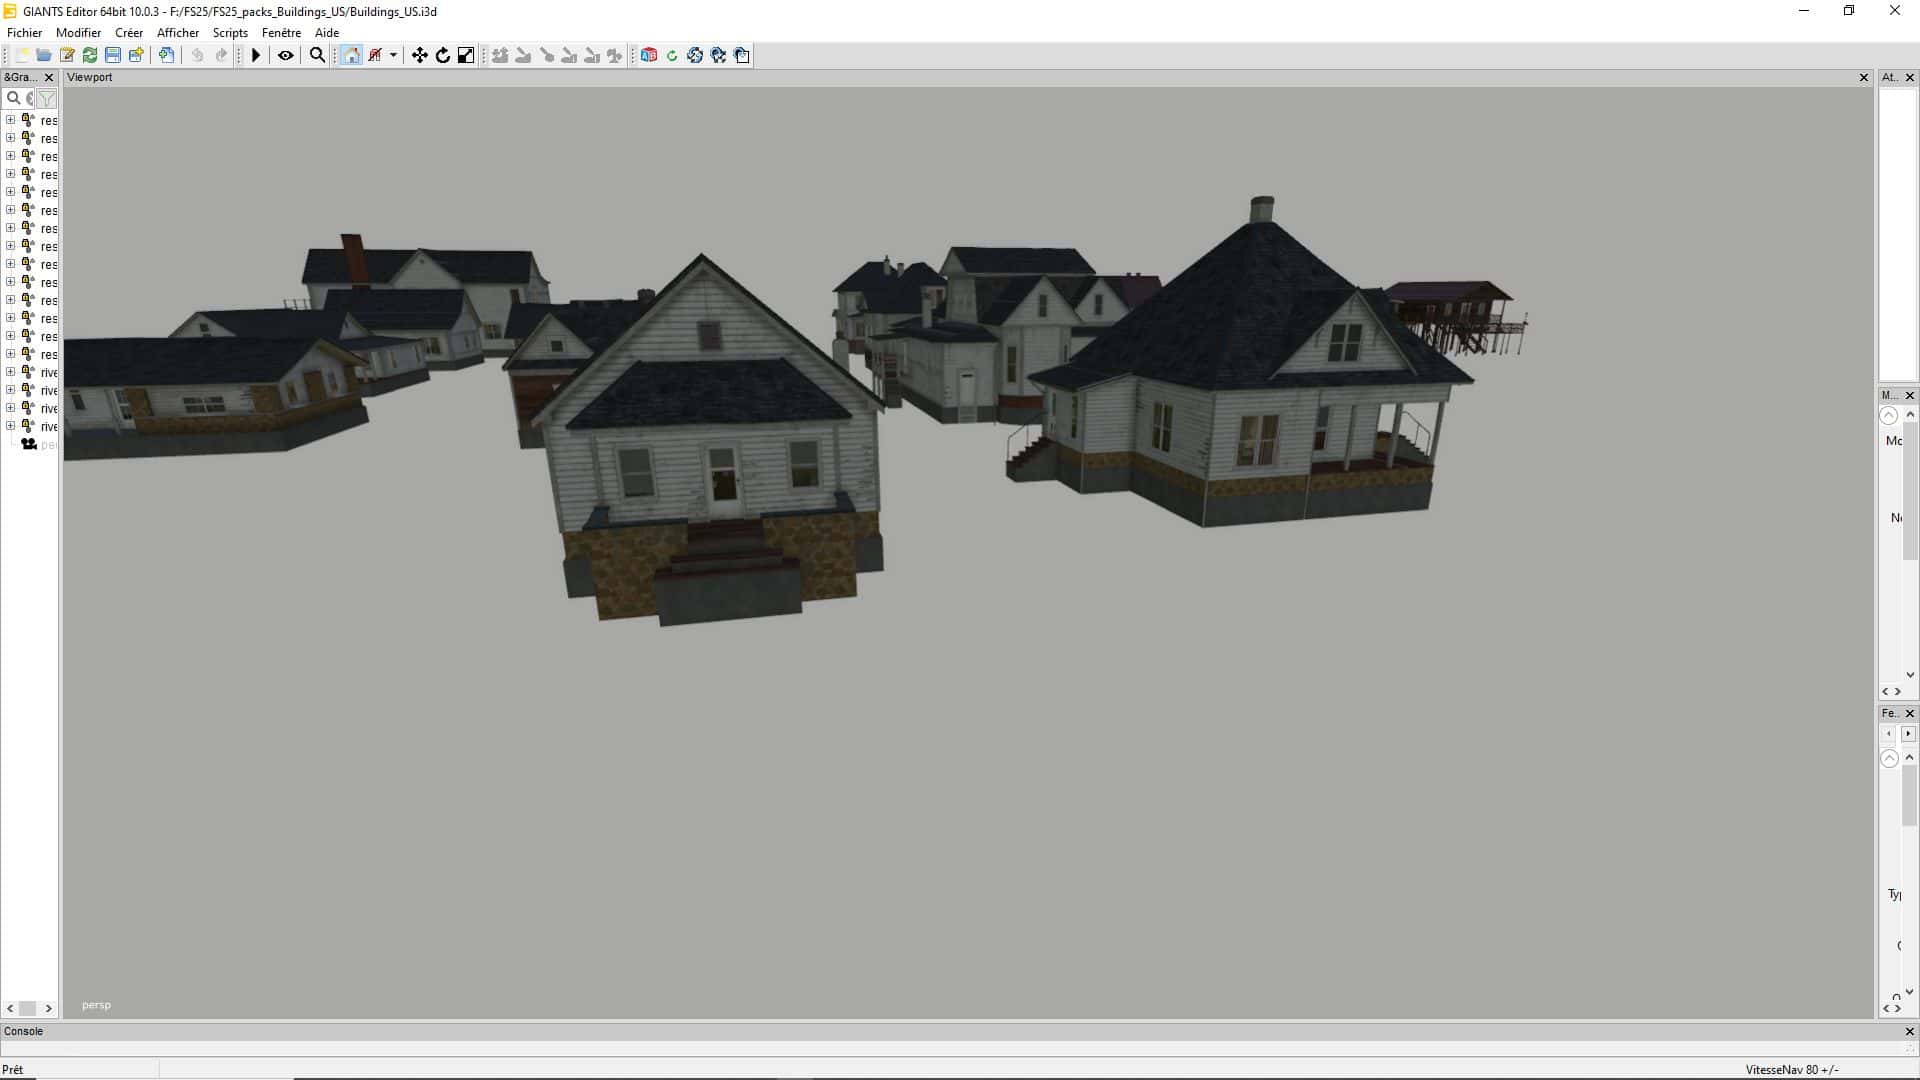Image resolution: width=1920 pixels, height=1080 pixels.
Task: Click the green reload file icon
Action: [90, 55]
